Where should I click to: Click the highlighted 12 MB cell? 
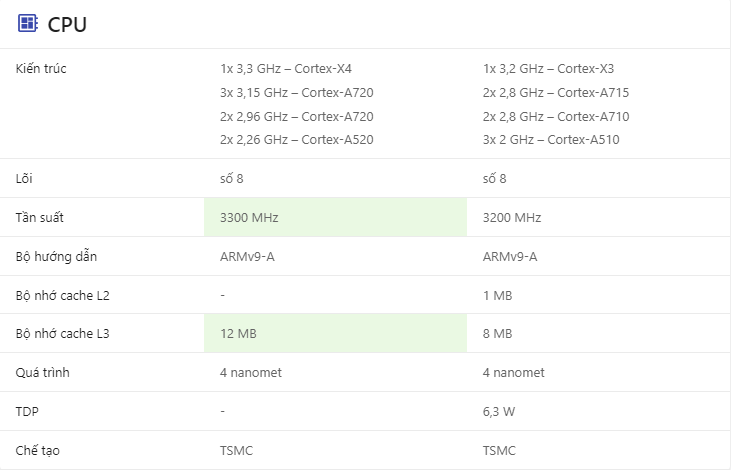coord(334,333)
